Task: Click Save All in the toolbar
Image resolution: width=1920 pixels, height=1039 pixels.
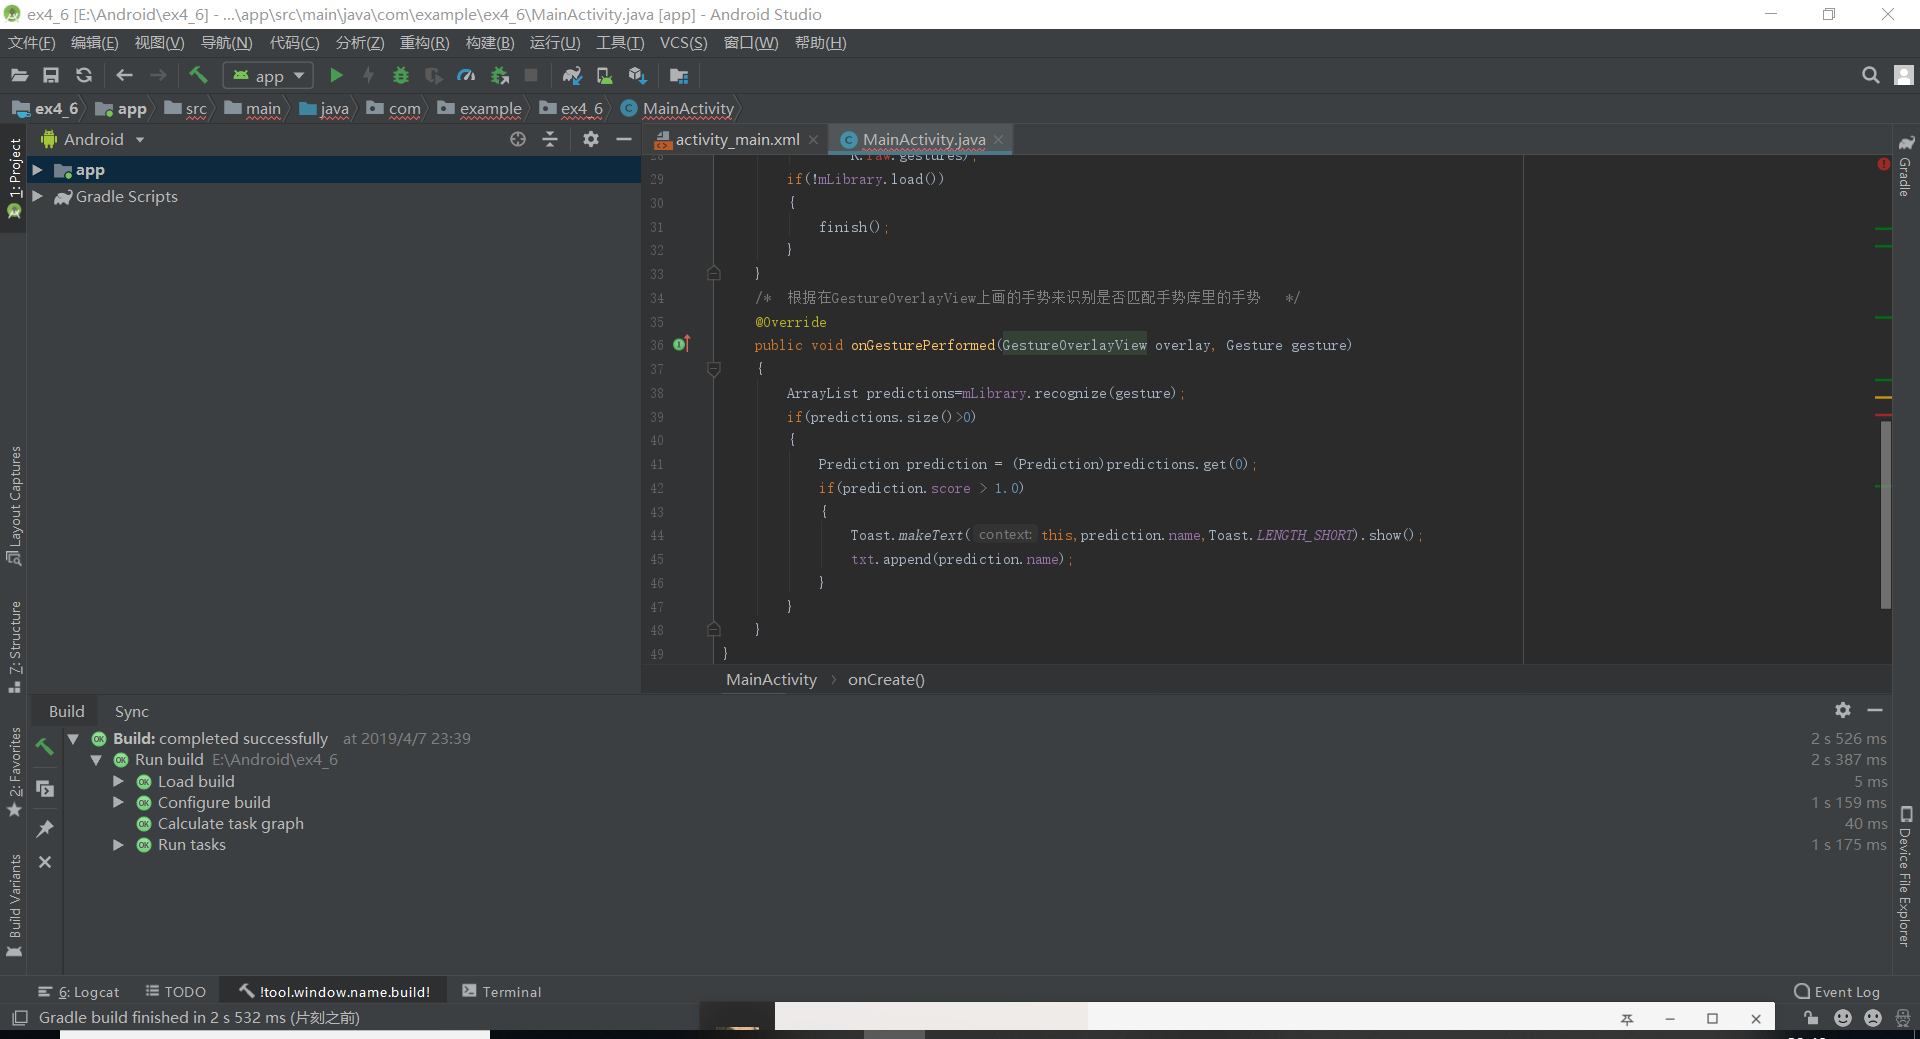Action: 51,75
